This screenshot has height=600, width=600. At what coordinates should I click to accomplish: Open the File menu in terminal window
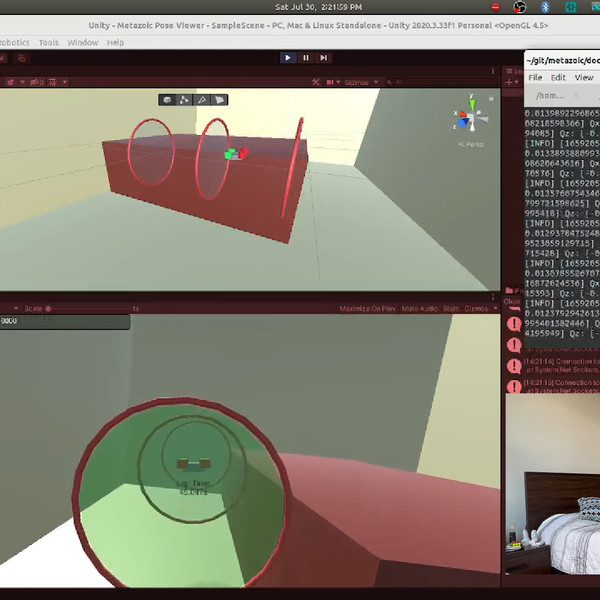(x=535, y=78)
